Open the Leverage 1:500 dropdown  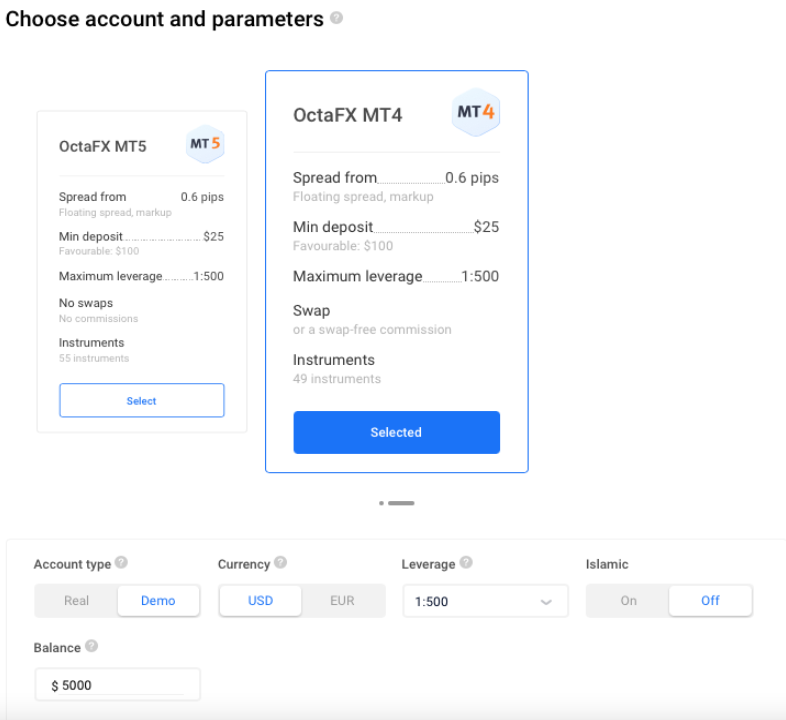point(485,601)
